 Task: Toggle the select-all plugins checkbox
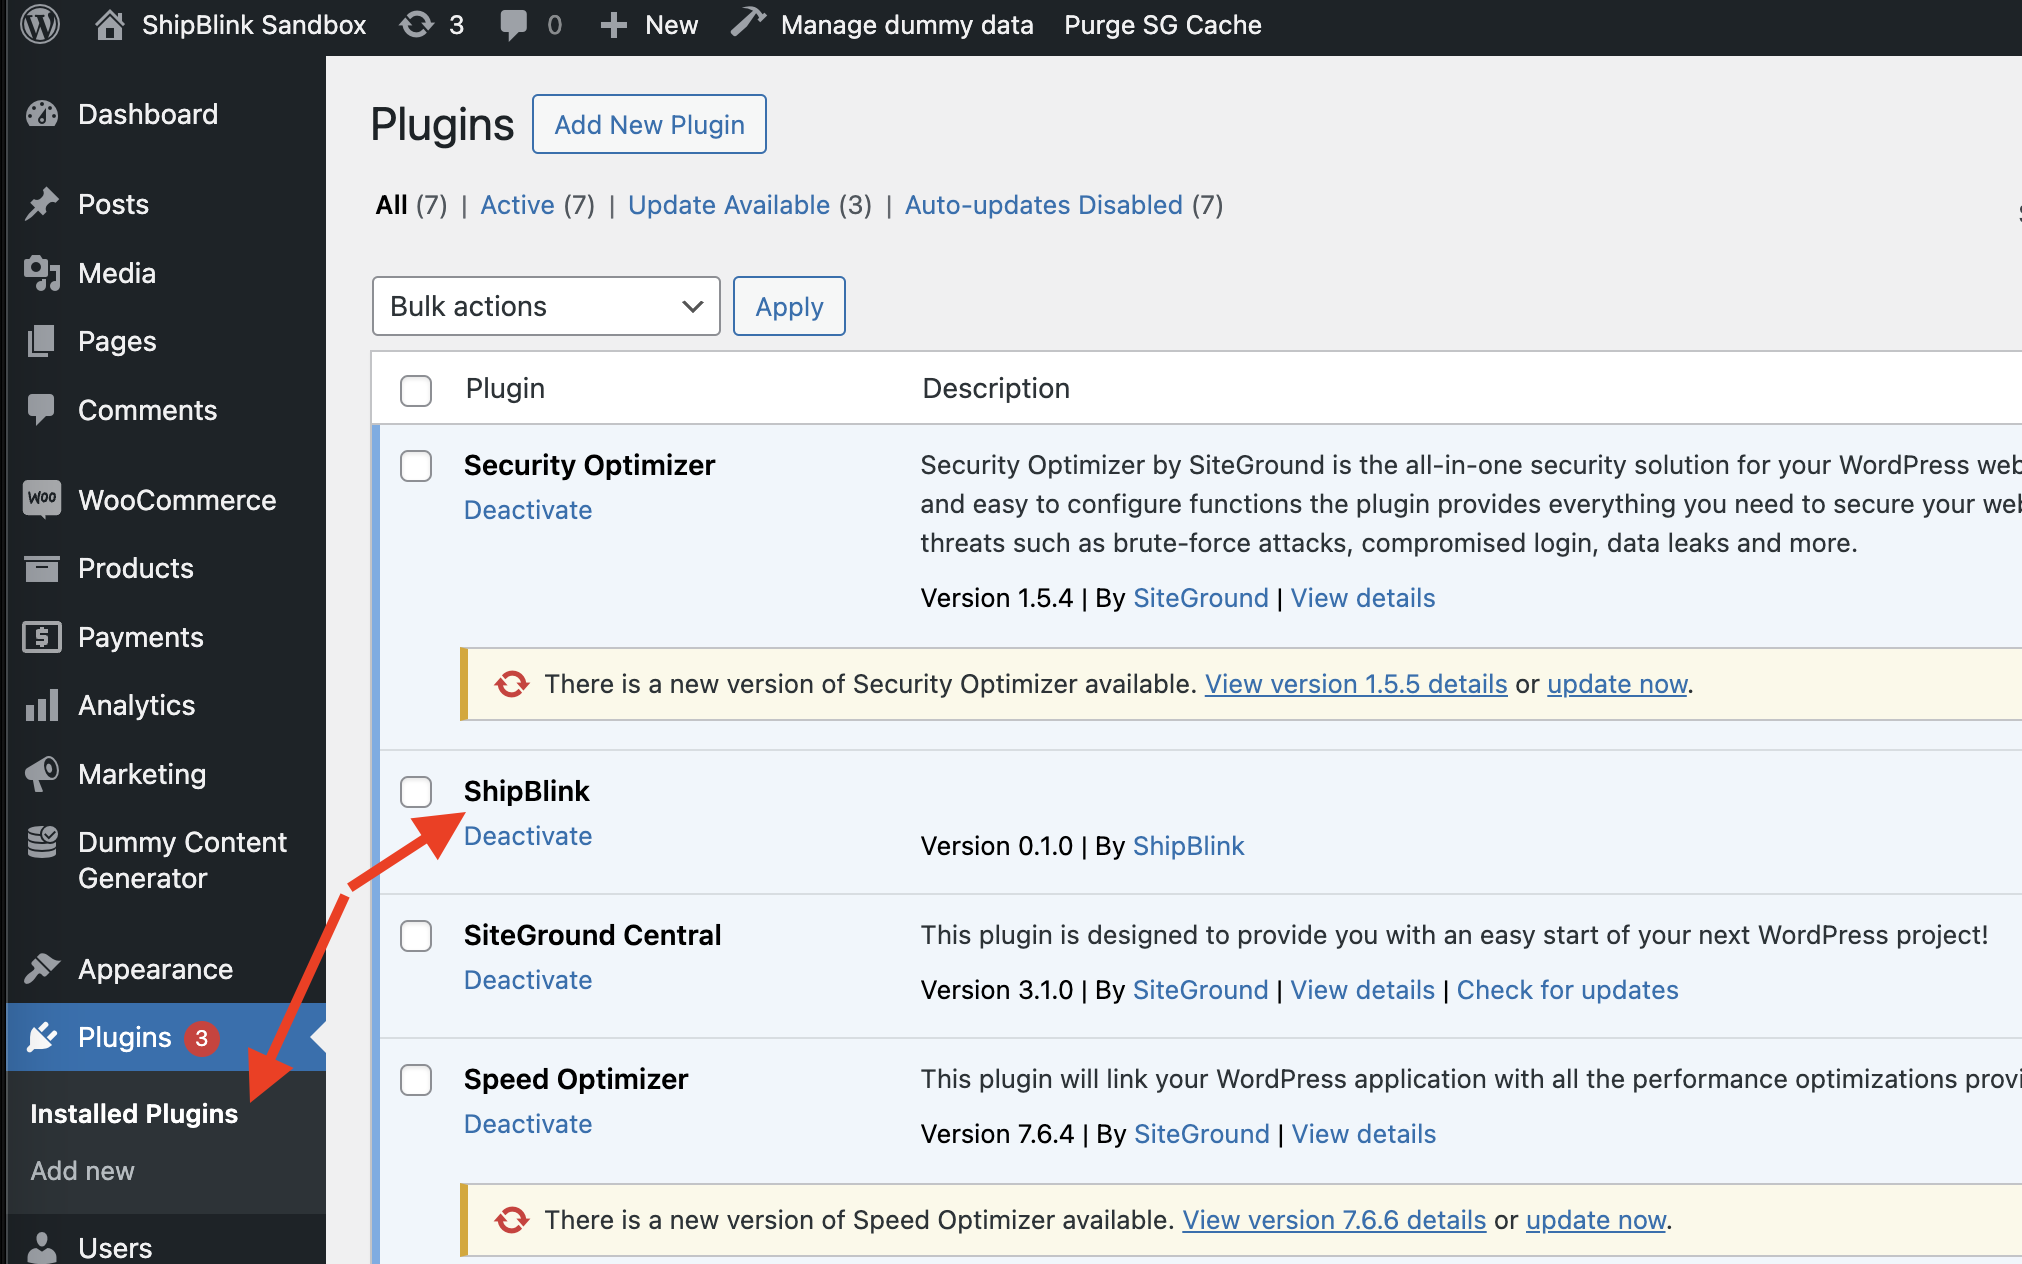(x=416, y=390)
